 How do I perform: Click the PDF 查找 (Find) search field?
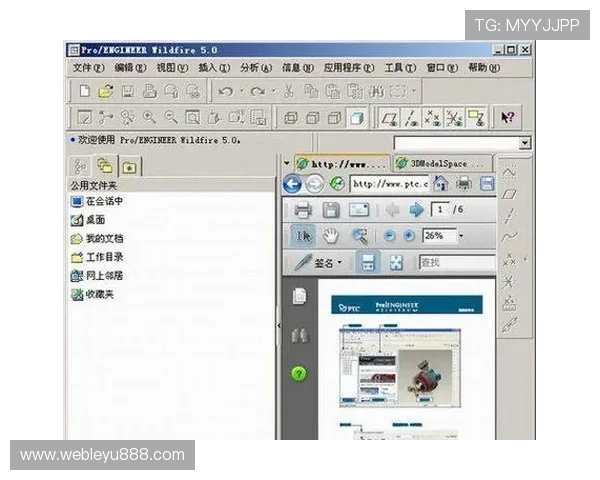click(x=455, y=263)
